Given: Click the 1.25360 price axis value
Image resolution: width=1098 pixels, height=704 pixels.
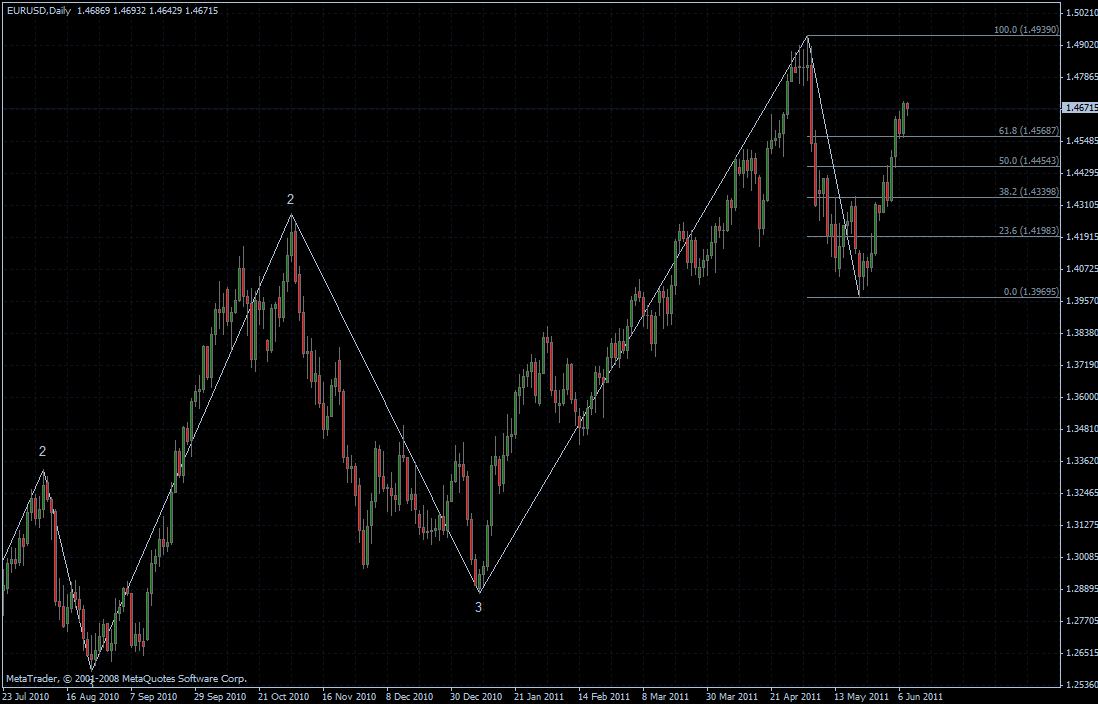Looking at the screenshot, I should [x=1081, y=685].
